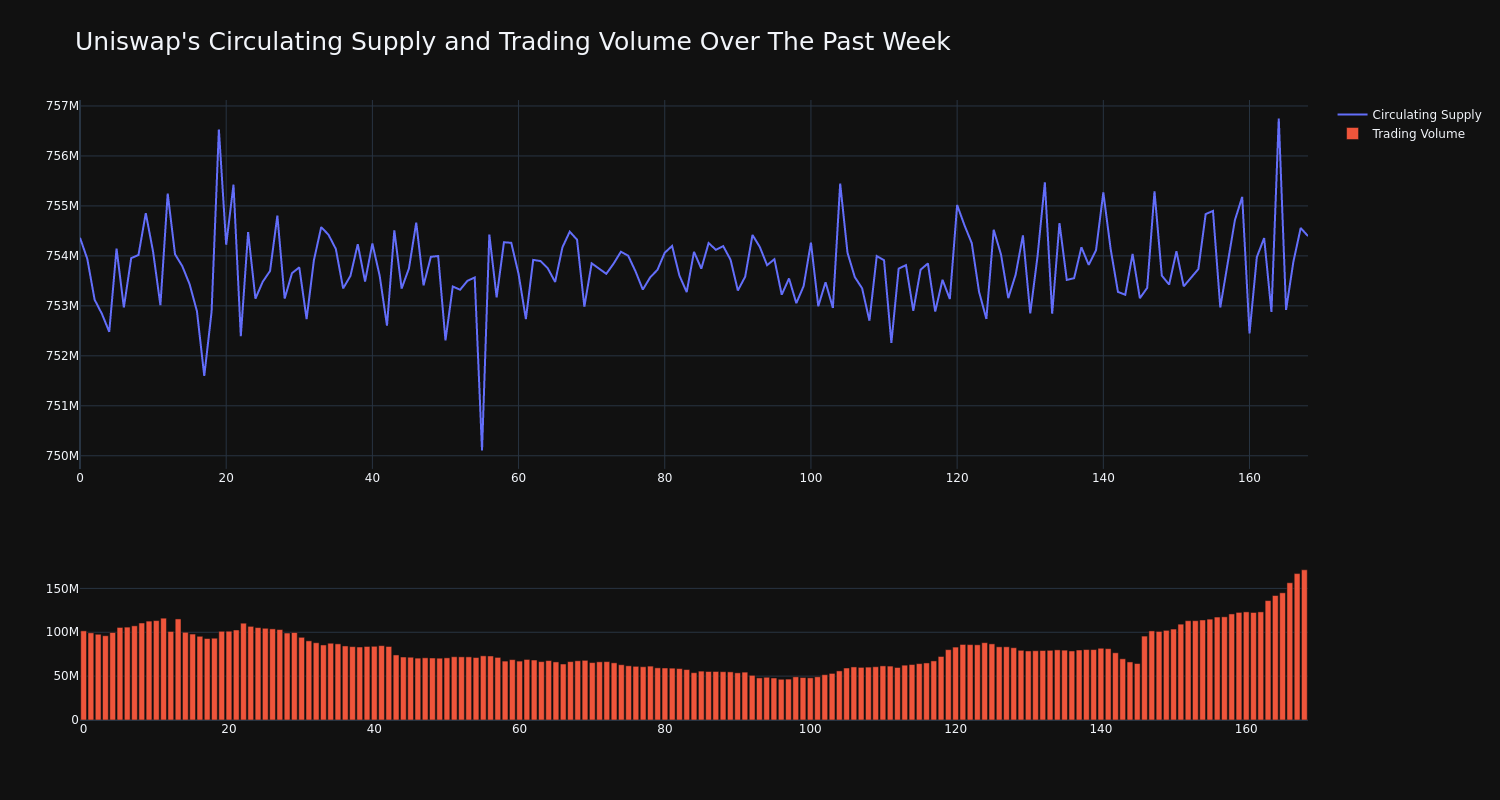Click the 60 tick on supply chart x-axis
The height and width of the screenshot is (800, 1500).
point(518,478)
